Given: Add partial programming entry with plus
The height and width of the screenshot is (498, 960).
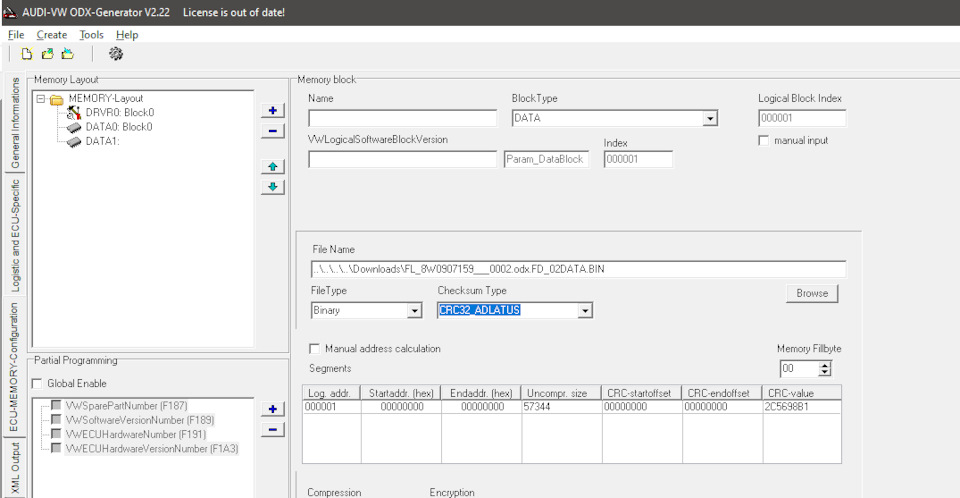Looking at the screenshot, I should tap(272, 409).
